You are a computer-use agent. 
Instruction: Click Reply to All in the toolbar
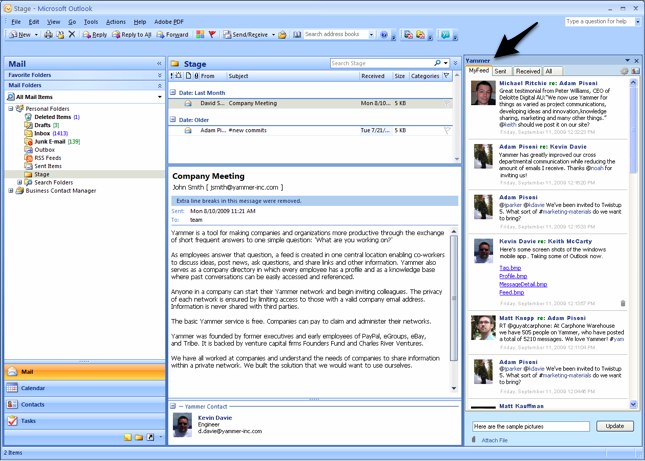point(132,35)
